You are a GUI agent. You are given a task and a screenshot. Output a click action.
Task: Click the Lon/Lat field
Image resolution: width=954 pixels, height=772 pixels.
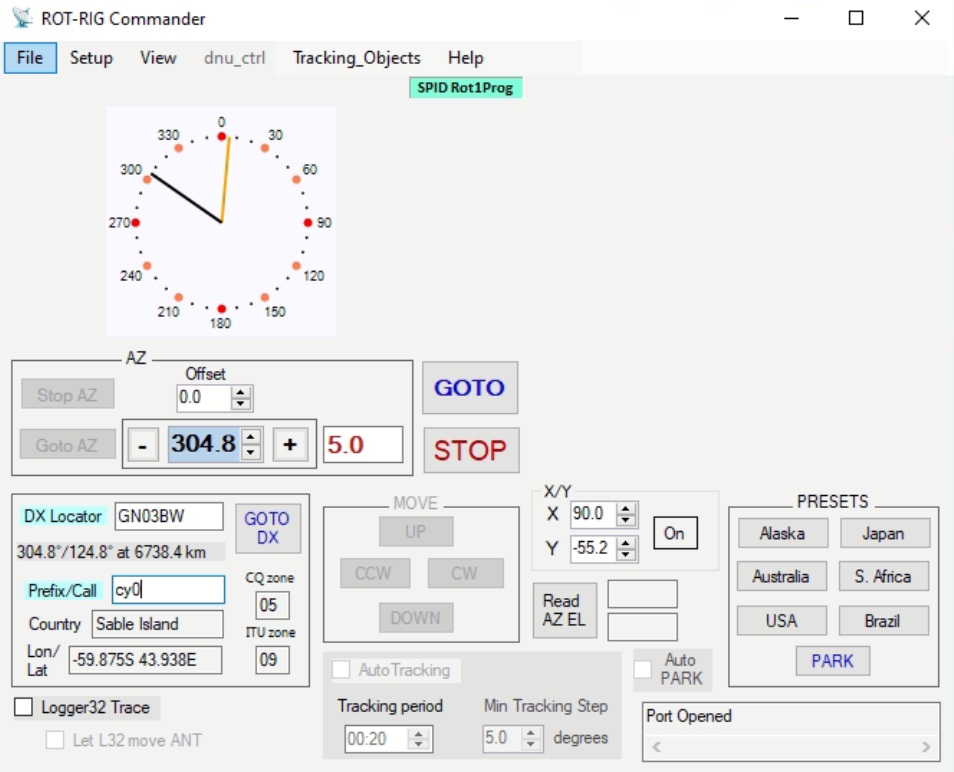pyautogui.click(x=145, y=660)
